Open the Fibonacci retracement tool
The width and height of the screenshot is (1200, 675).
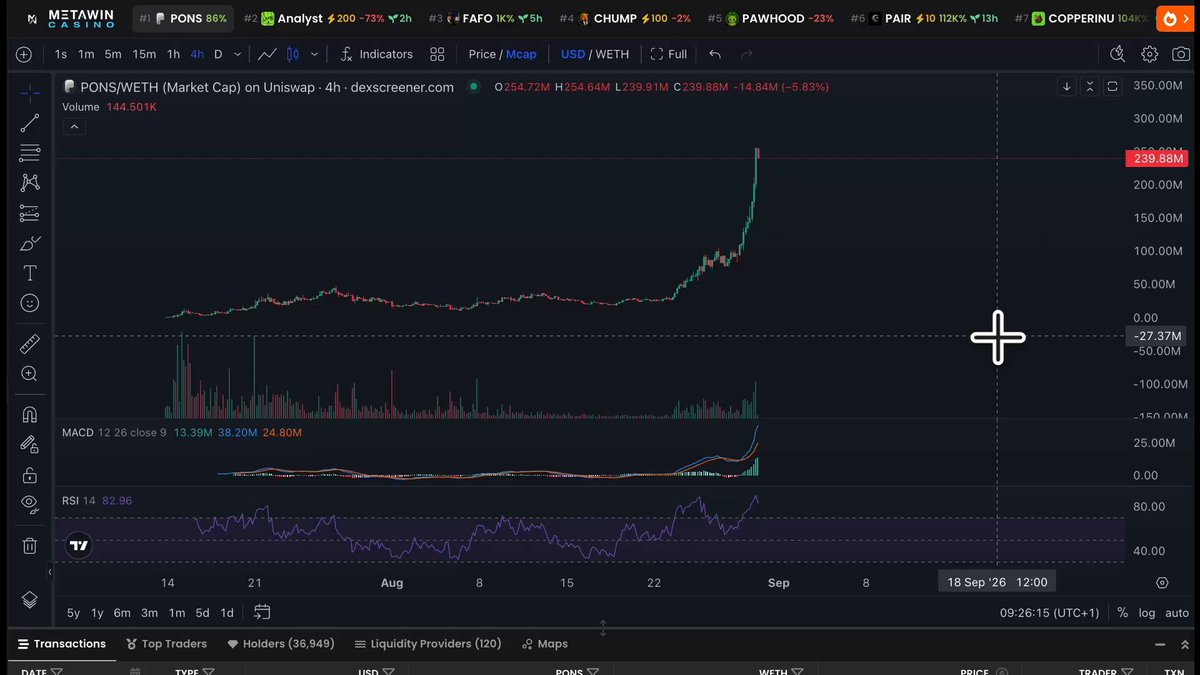pyautogui.click(x=30, y=153)
